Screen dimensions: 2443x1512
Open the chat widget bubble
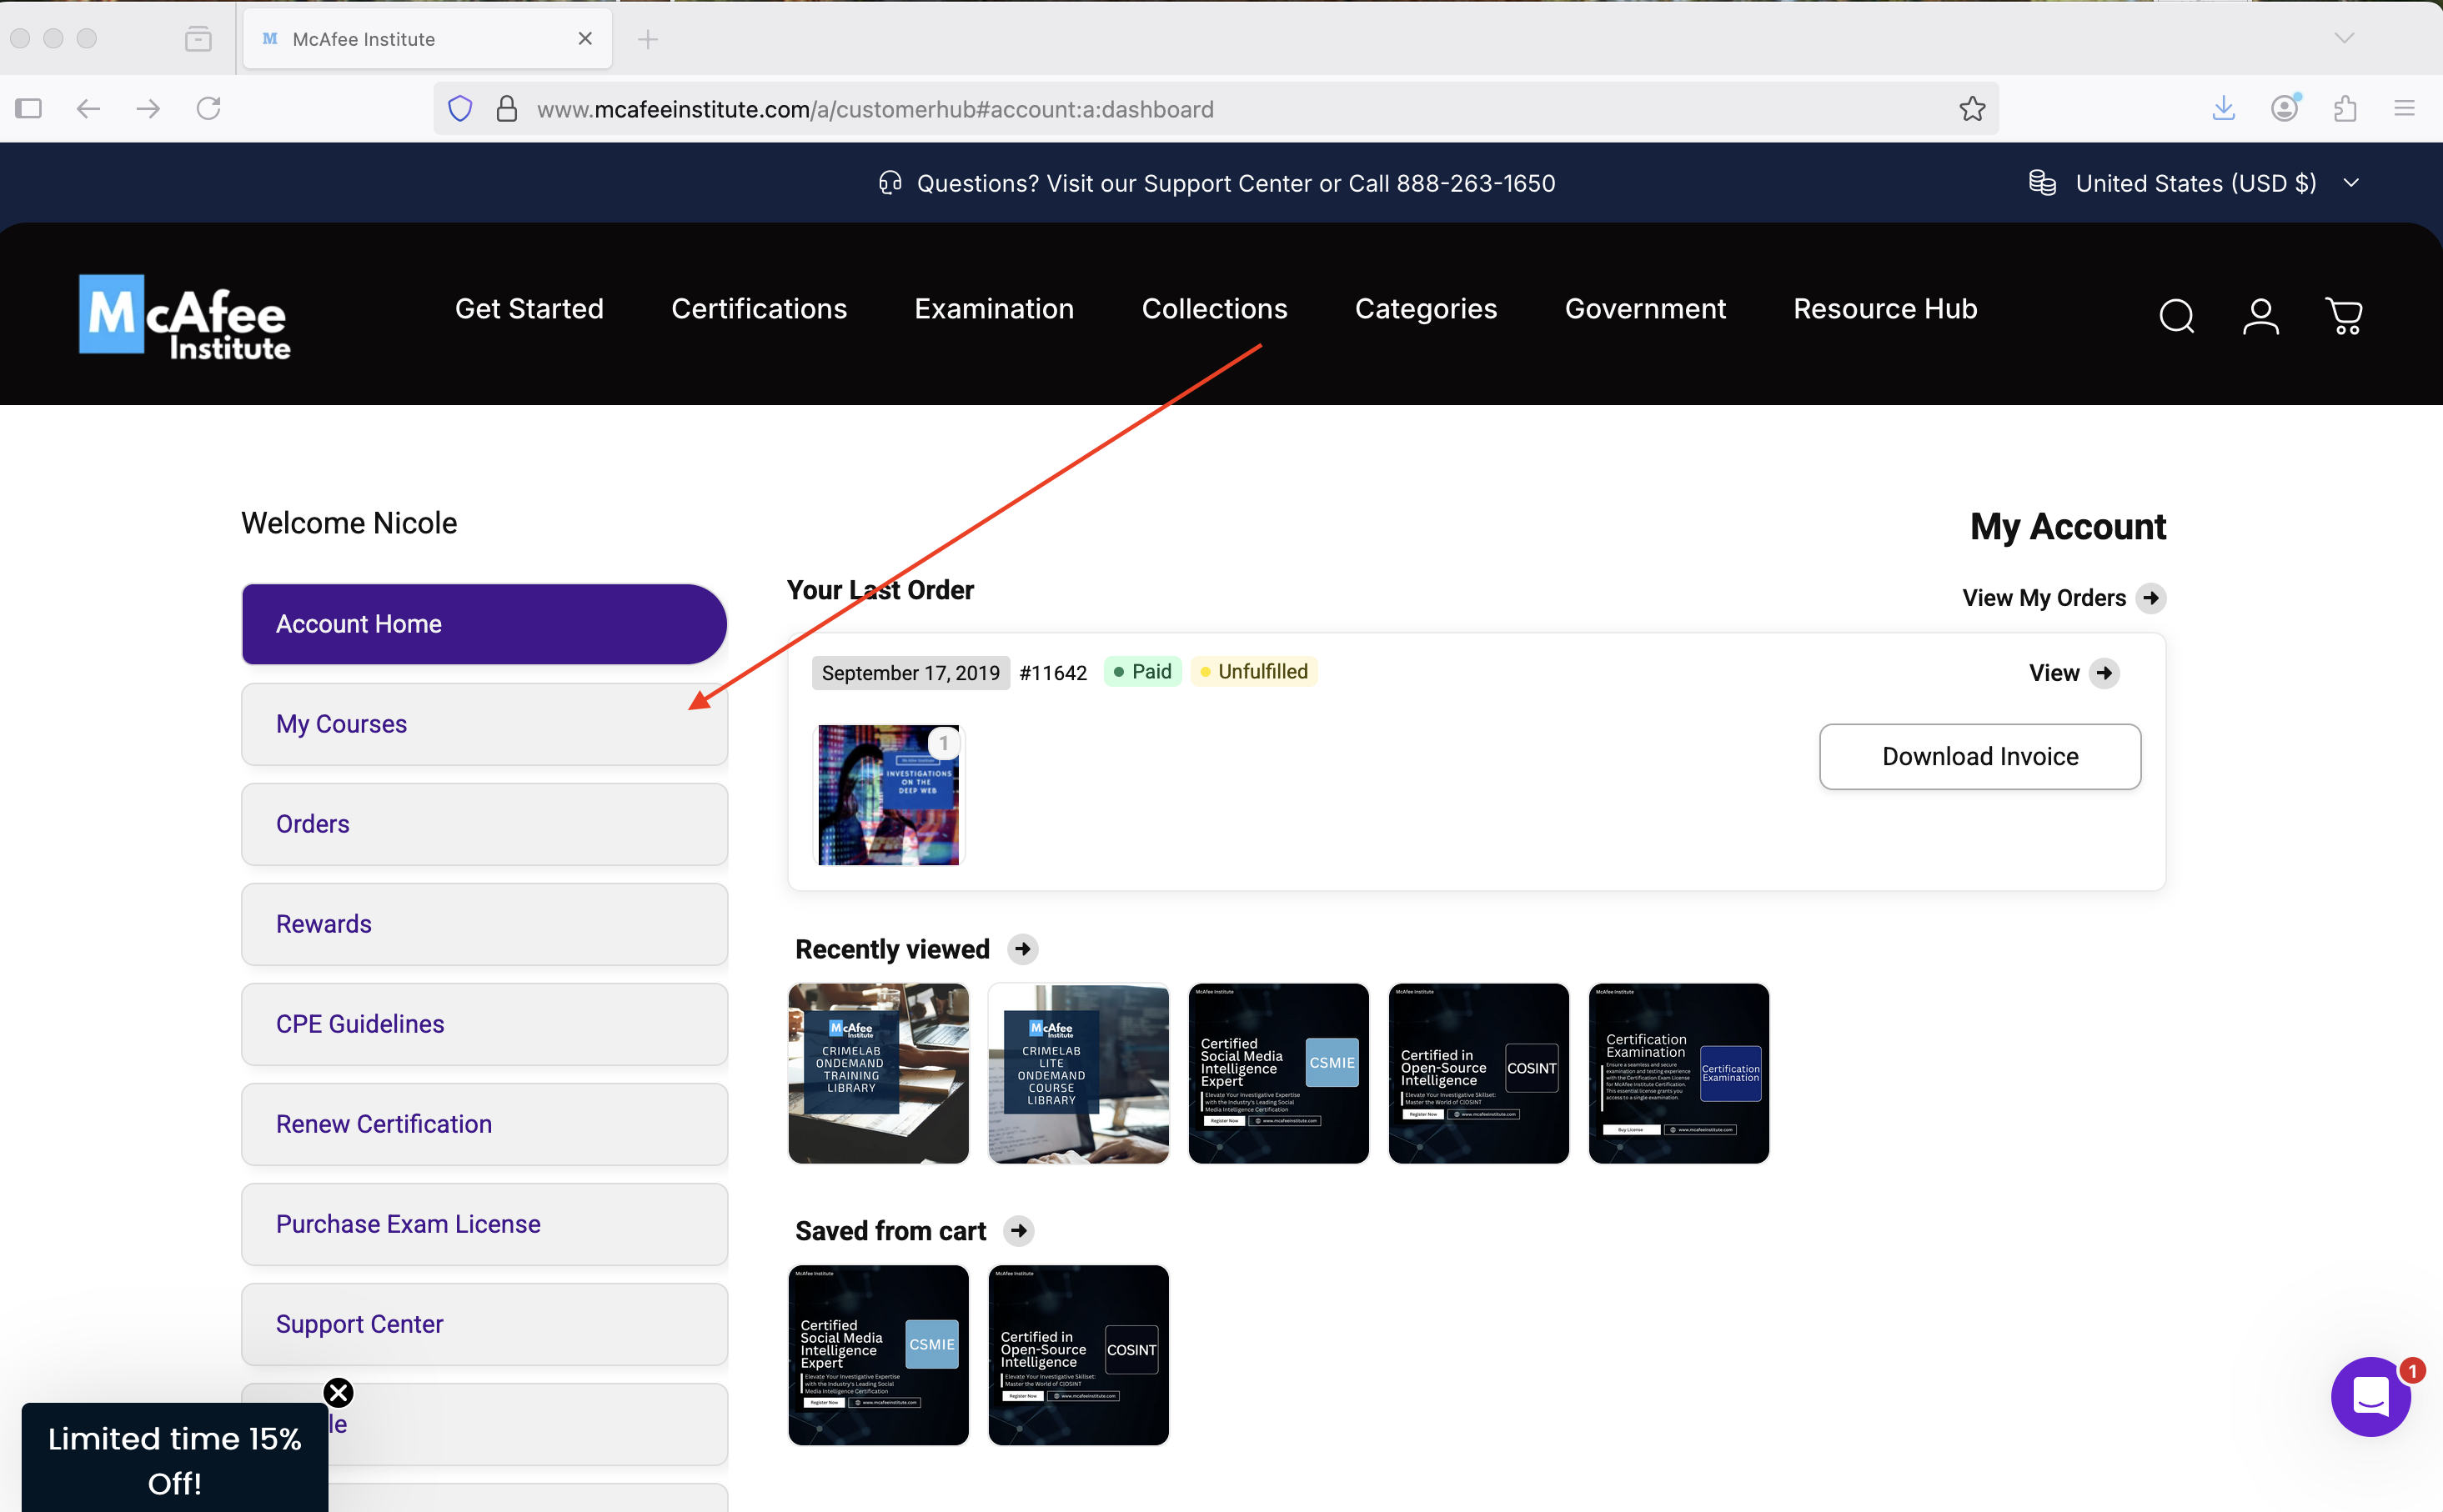pyautogui.click(x=2370, y=1396)
